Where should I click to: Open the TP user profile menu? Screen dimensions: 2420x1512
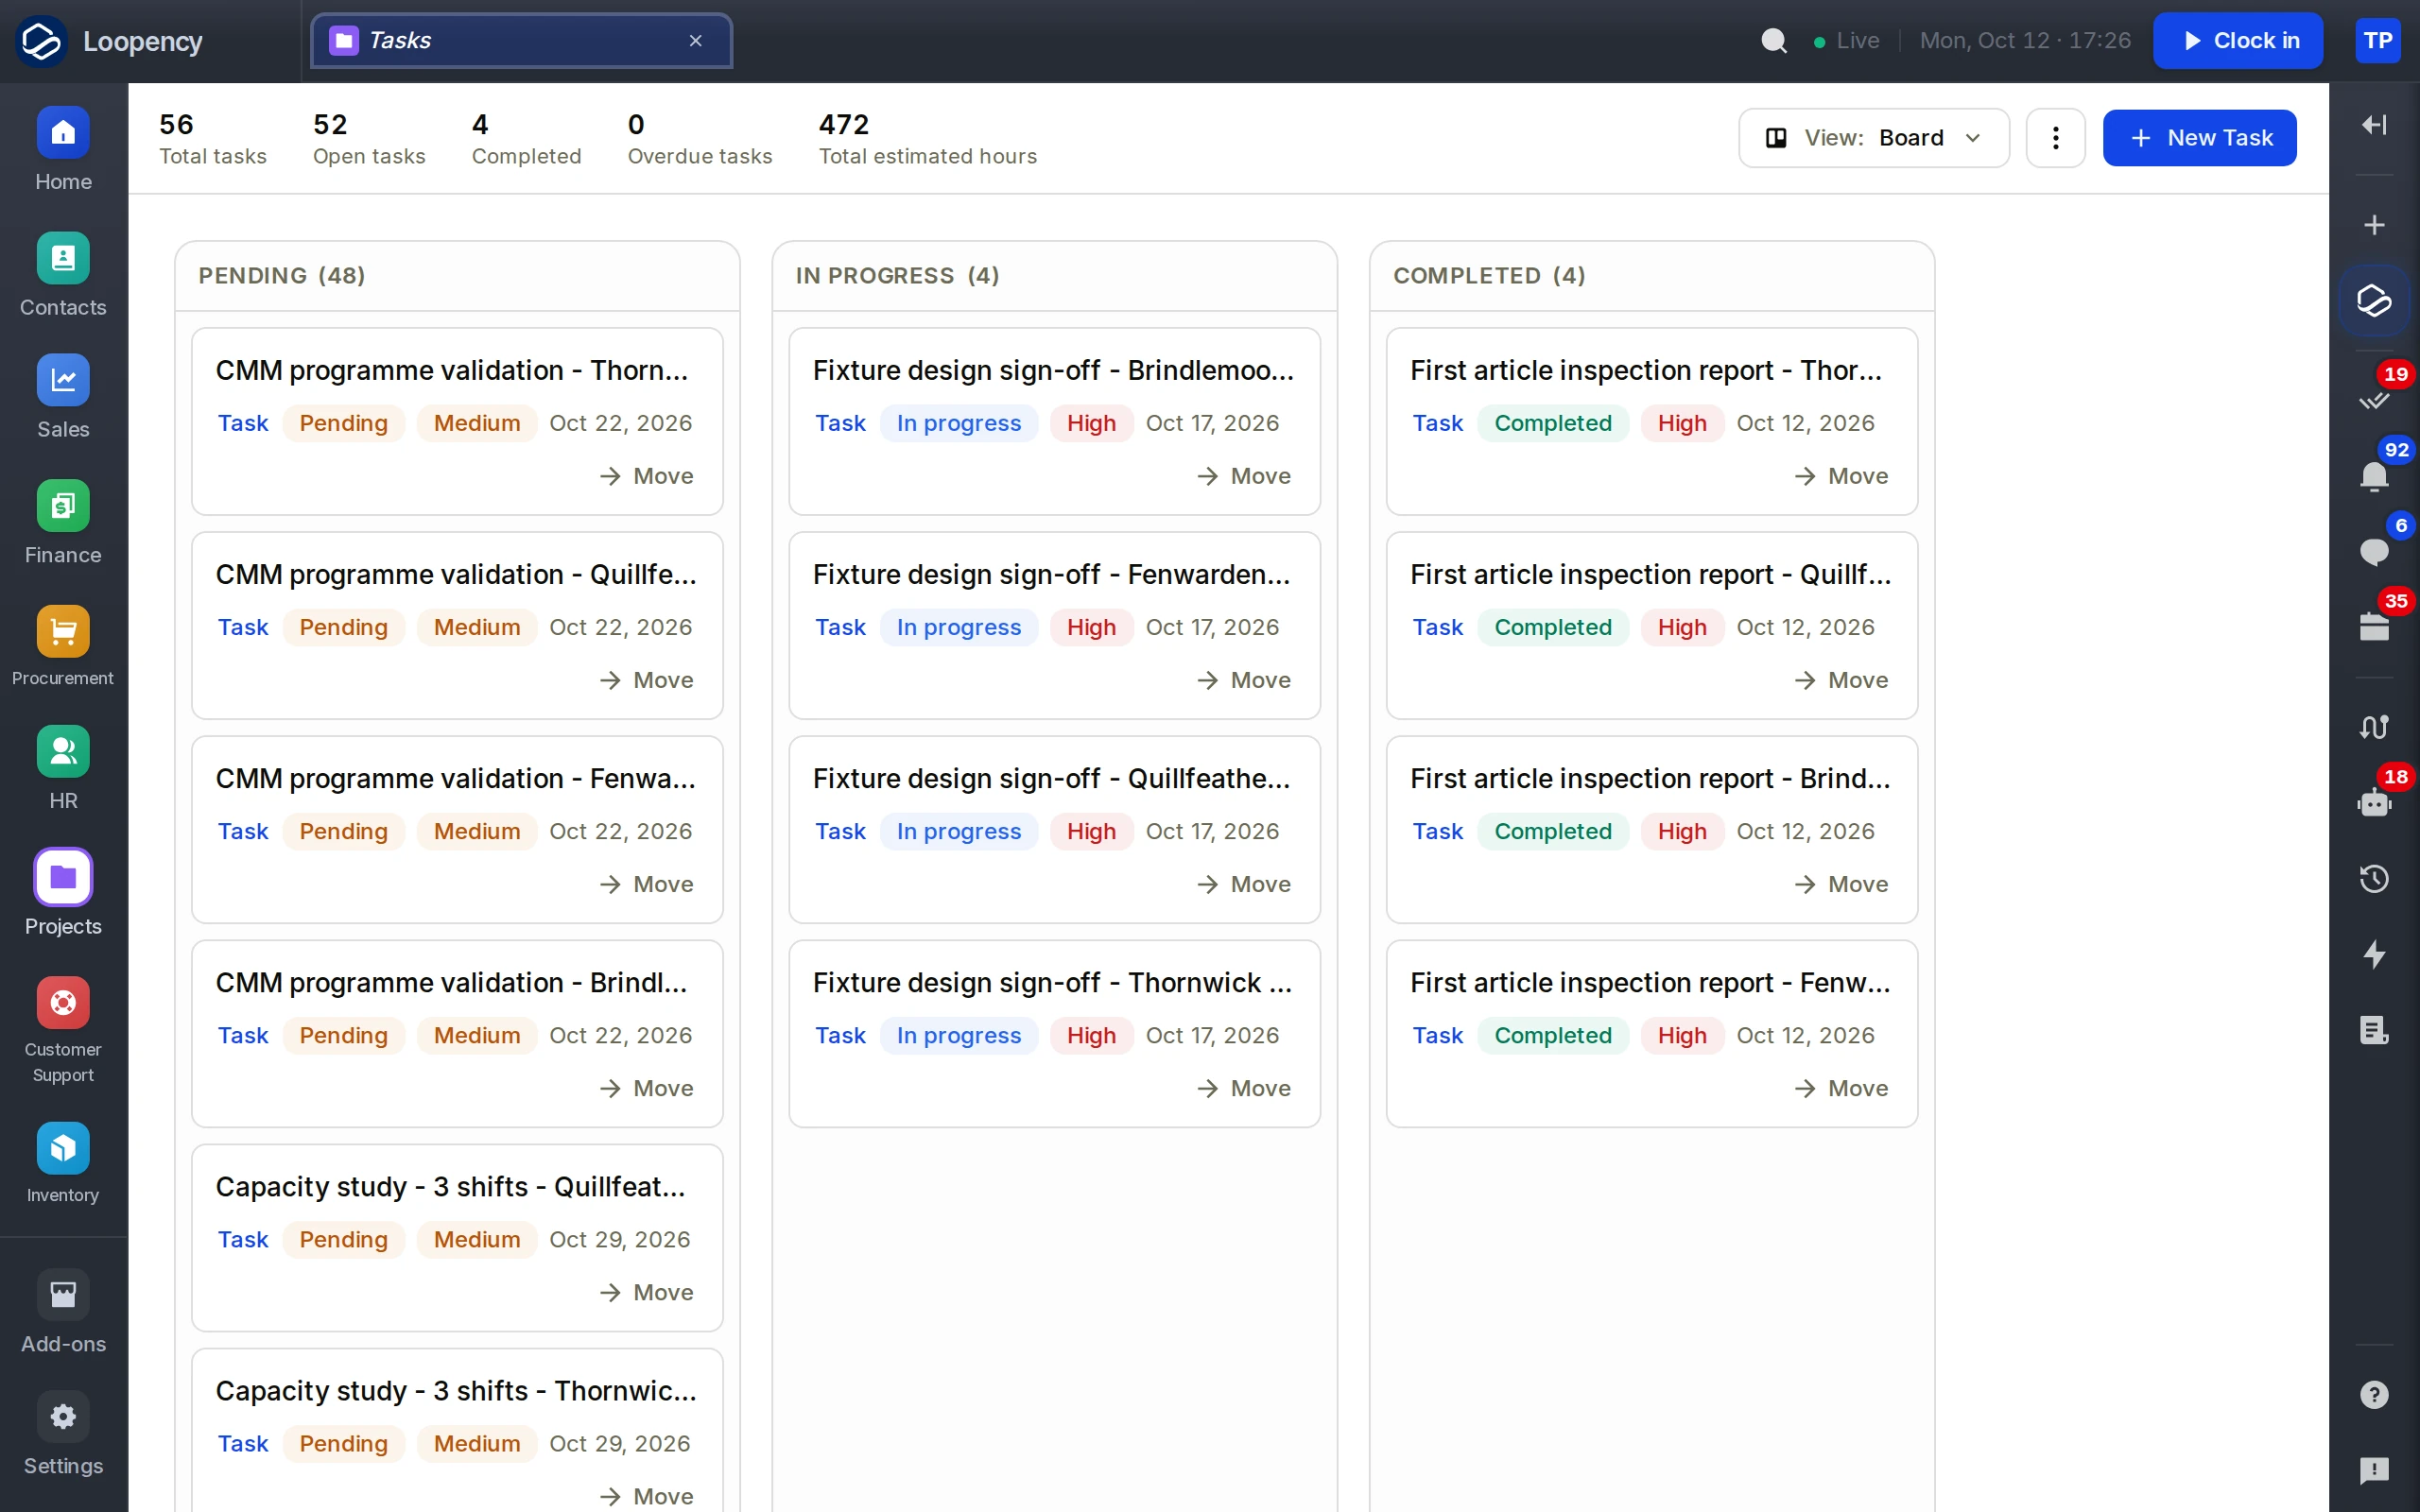pos(2377,41)
